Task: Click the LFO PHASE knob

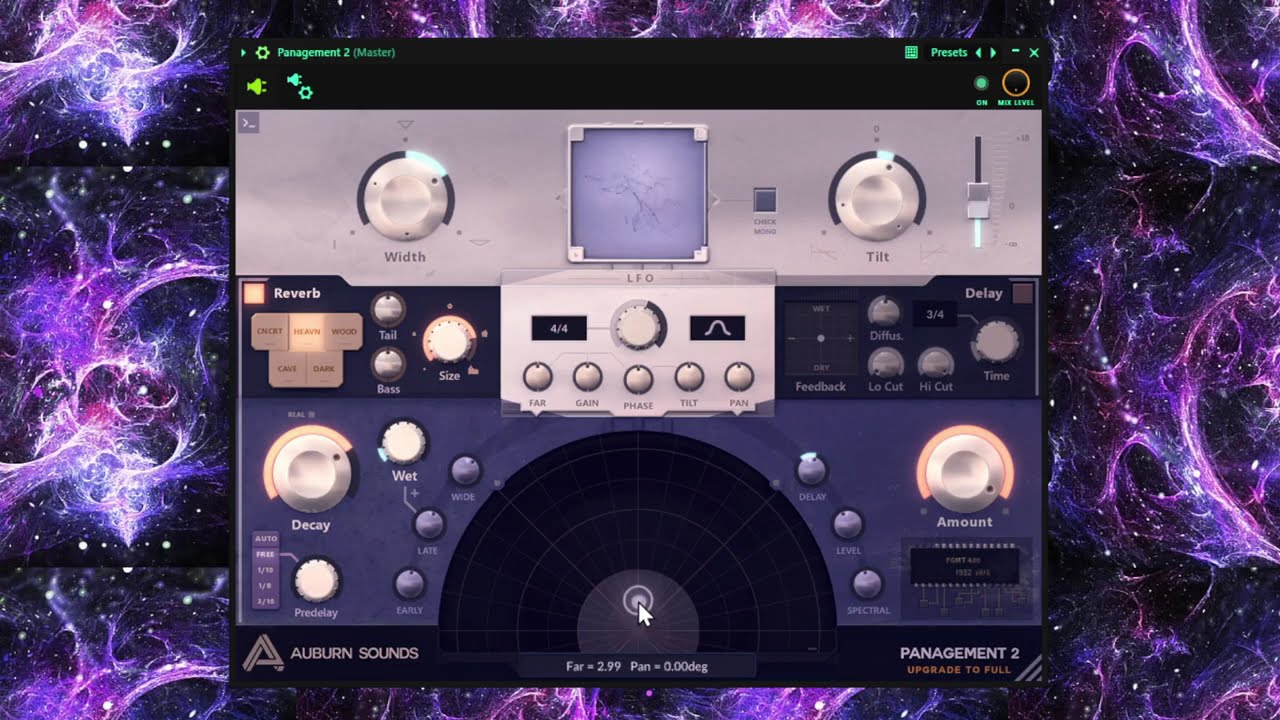Action: (x=638, y=380)
